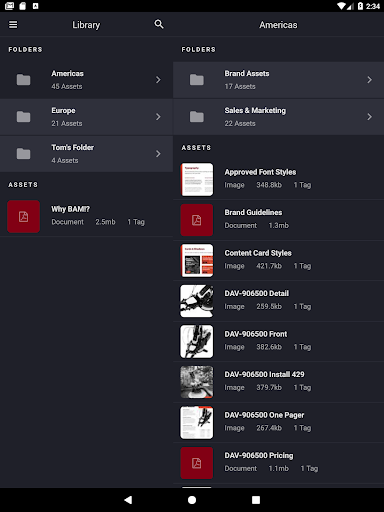Viewport: 384px width, 512px height.
Task: Select the Sales & Marketing folder name
Action: click(x=255, y=111)
